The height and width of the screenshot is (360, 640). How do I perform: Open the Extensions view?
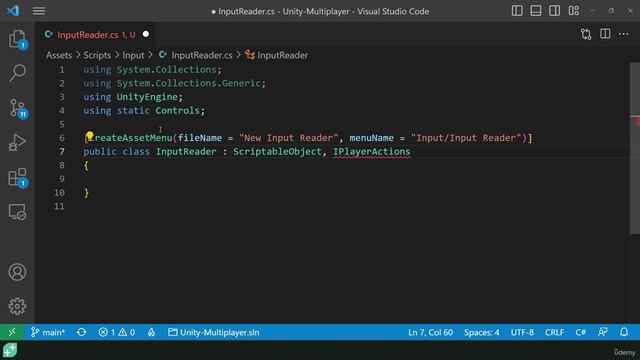point(17,178)
